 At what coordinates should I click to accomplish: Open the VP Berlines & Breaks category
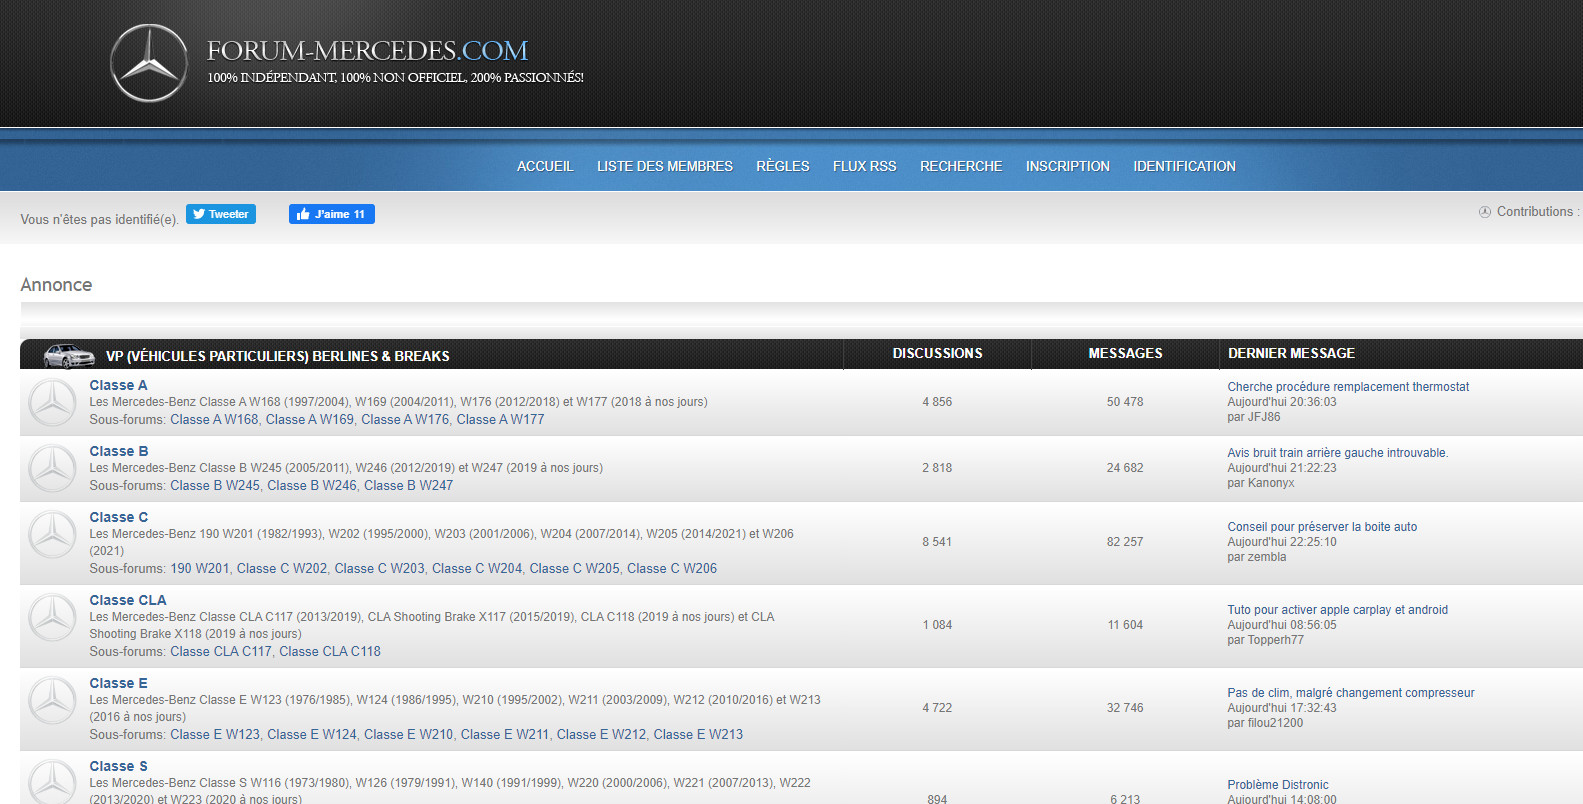[x=278, y=356]
